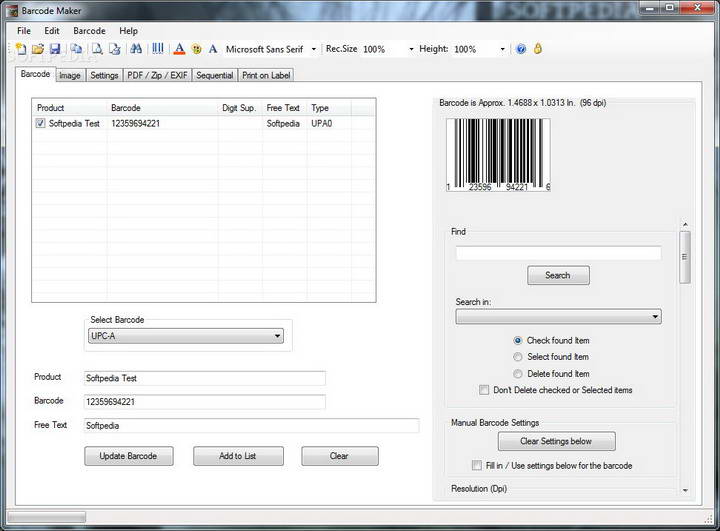This screenshot has height=531, width=720.
Task: Click the Update Barcode button
Action: pos(129,456)
